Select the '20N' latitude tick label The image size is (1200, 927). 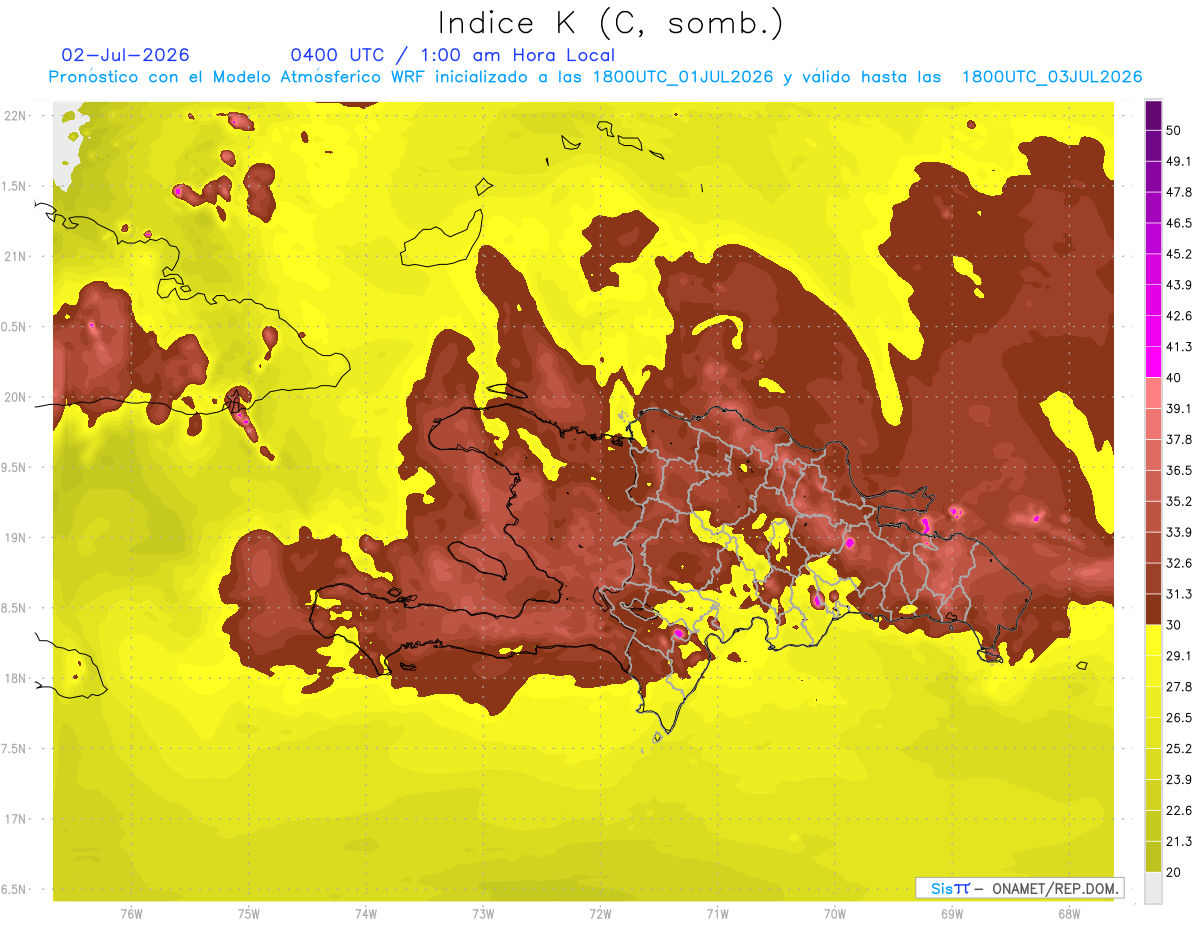pyautogui.click(x=15, y=397)
